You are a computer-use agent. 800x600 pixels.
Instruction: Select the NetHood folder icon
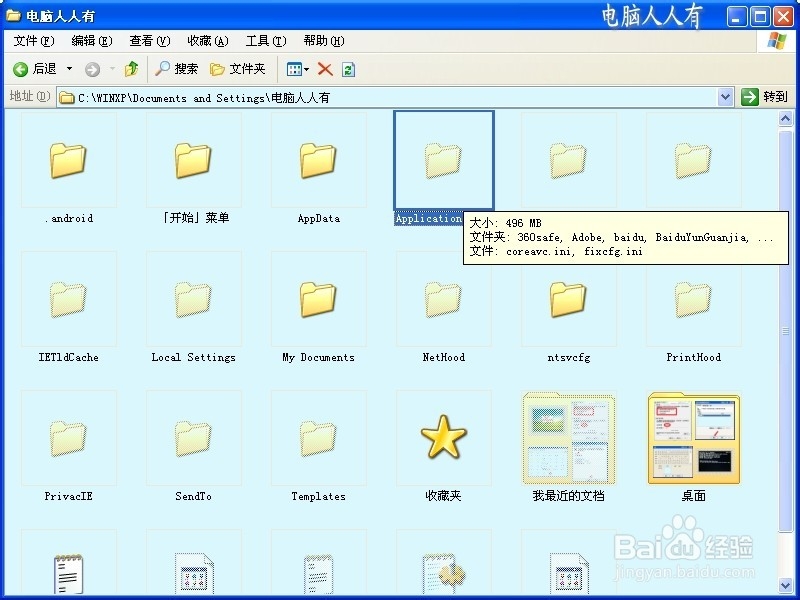[x=443, y=299]
